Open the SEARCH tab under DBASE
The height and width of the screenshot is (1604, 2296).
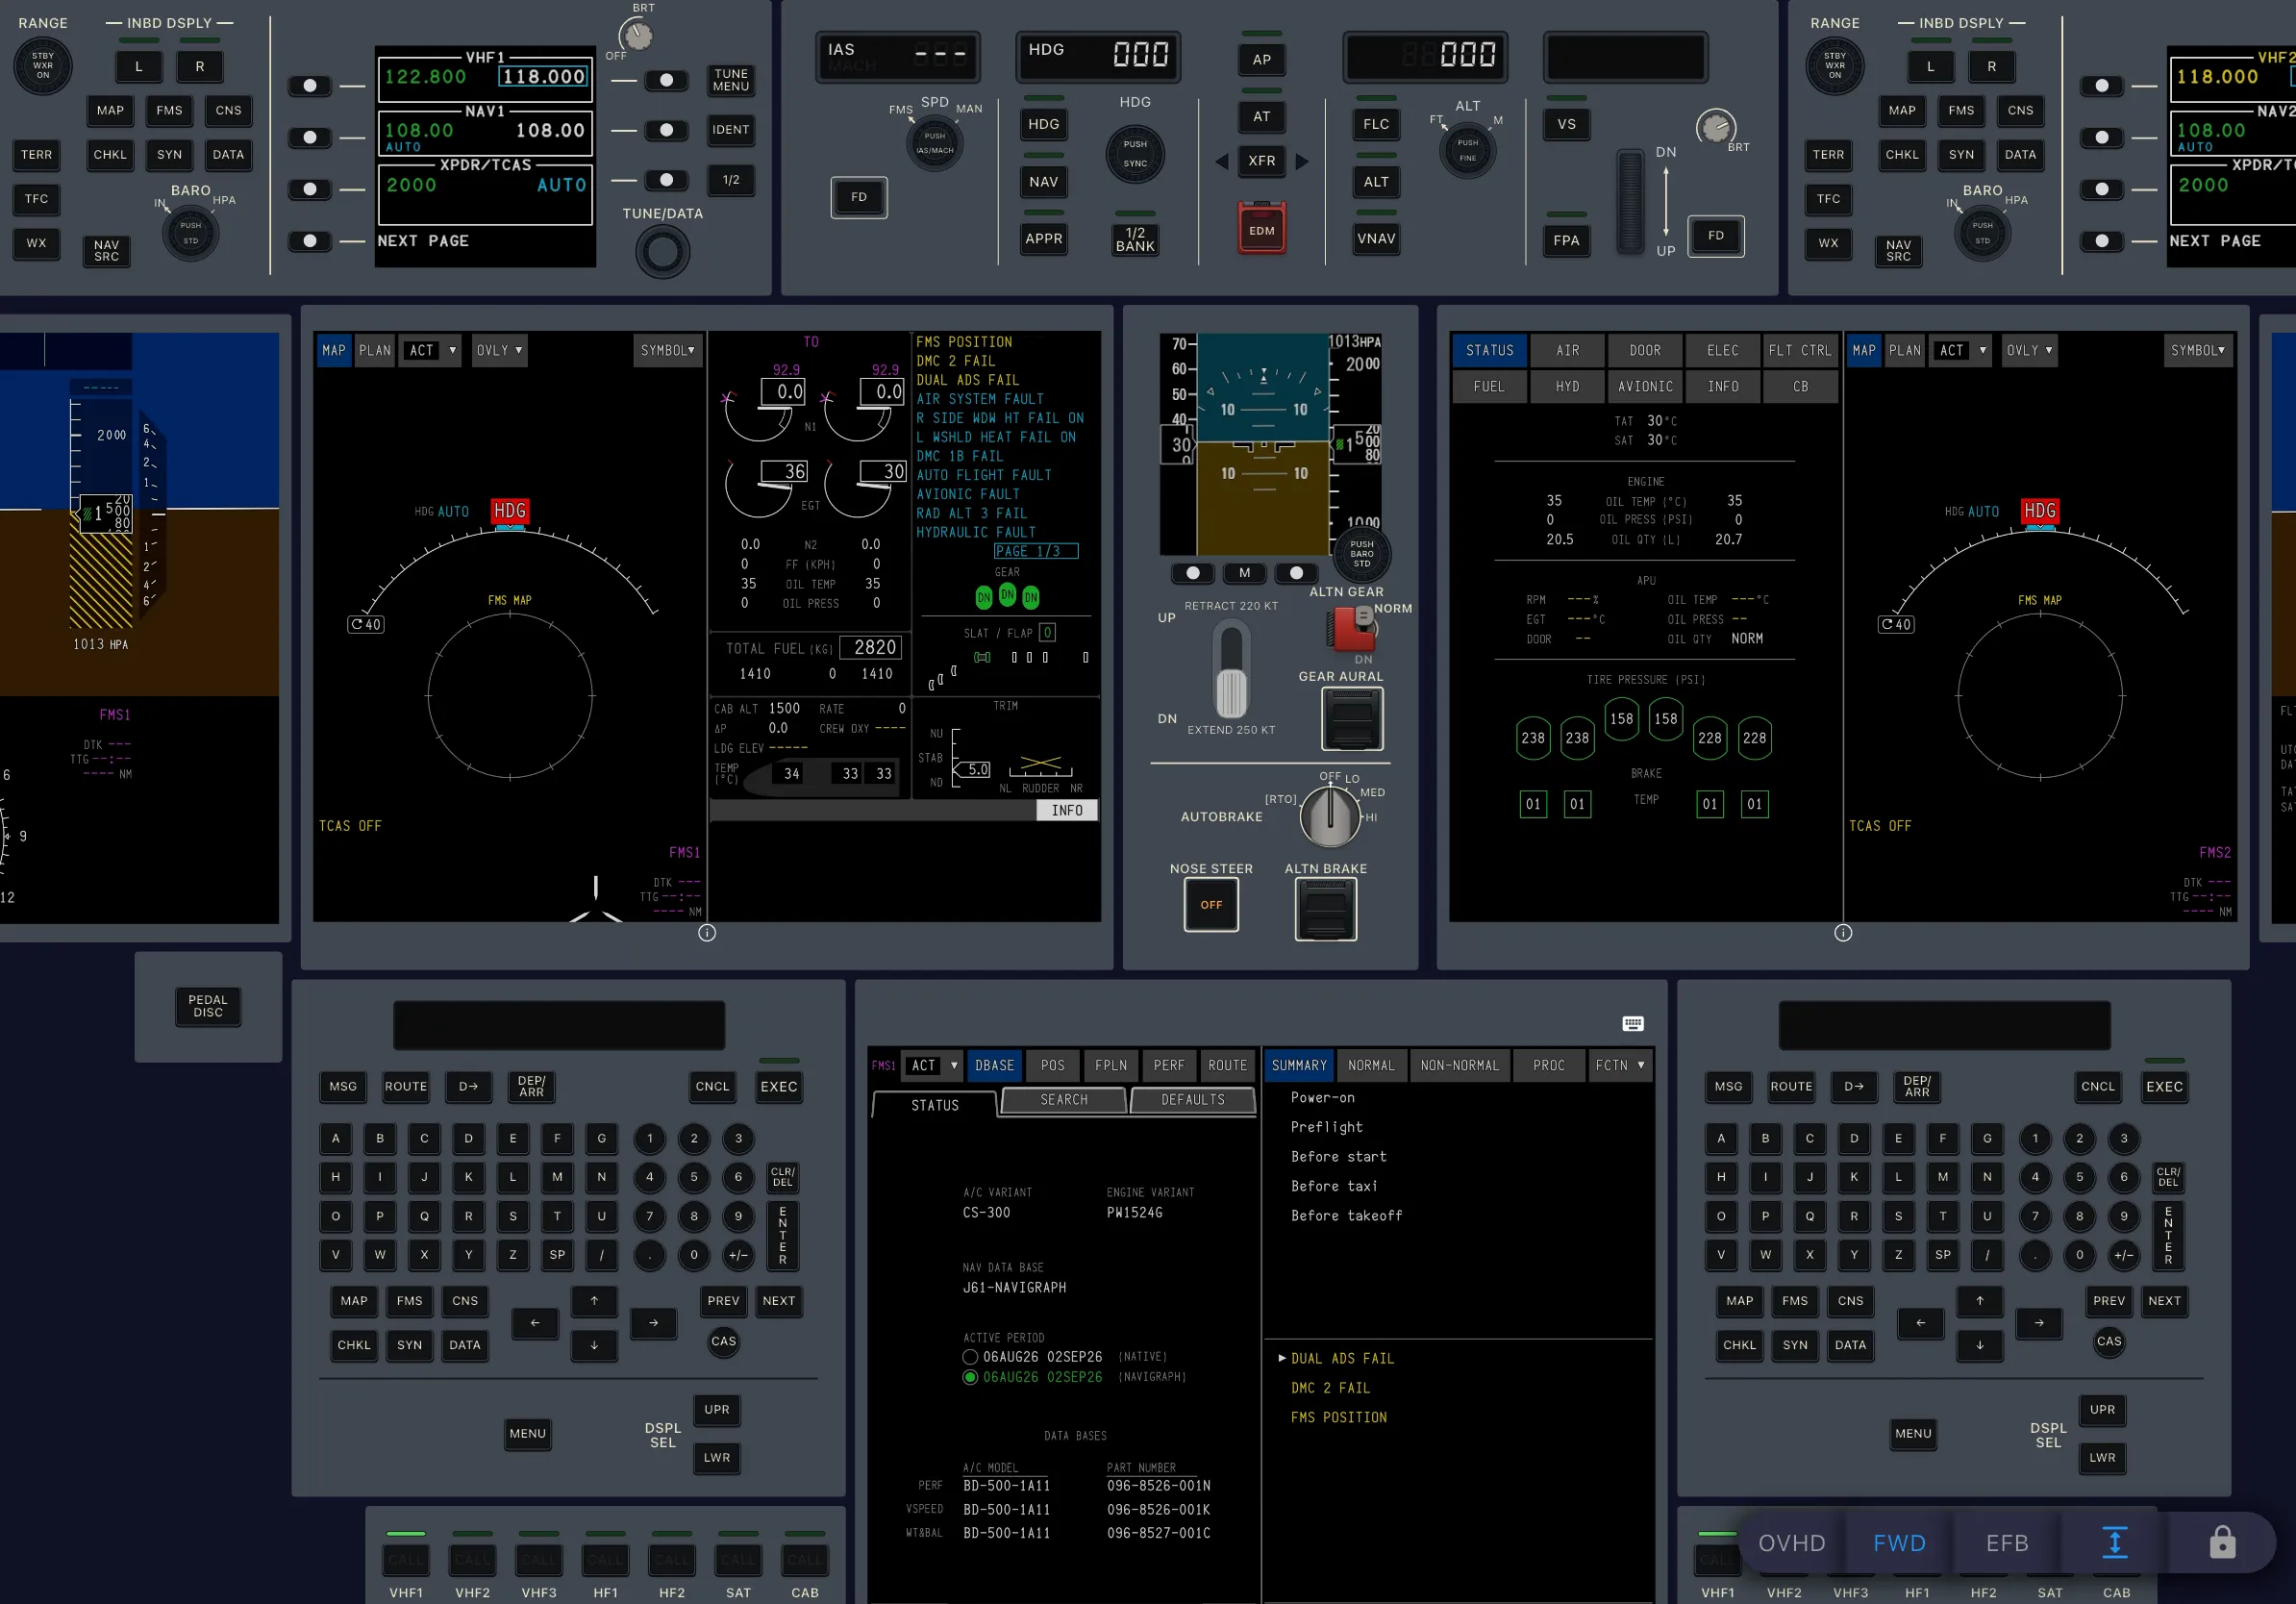point(1064,1099)
